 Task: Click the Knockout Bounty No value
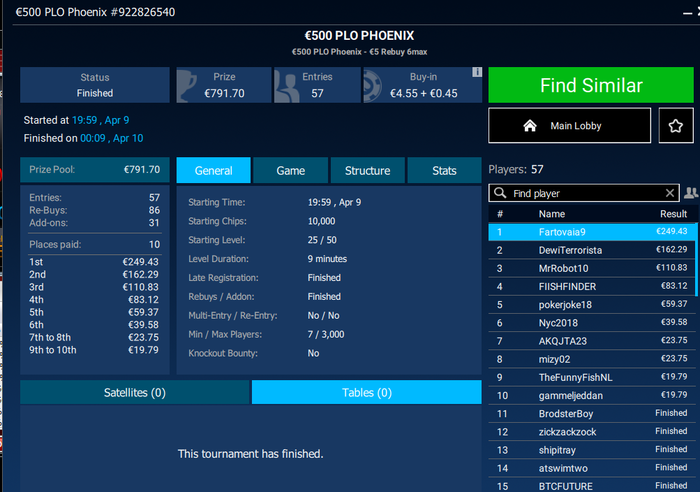313,353
